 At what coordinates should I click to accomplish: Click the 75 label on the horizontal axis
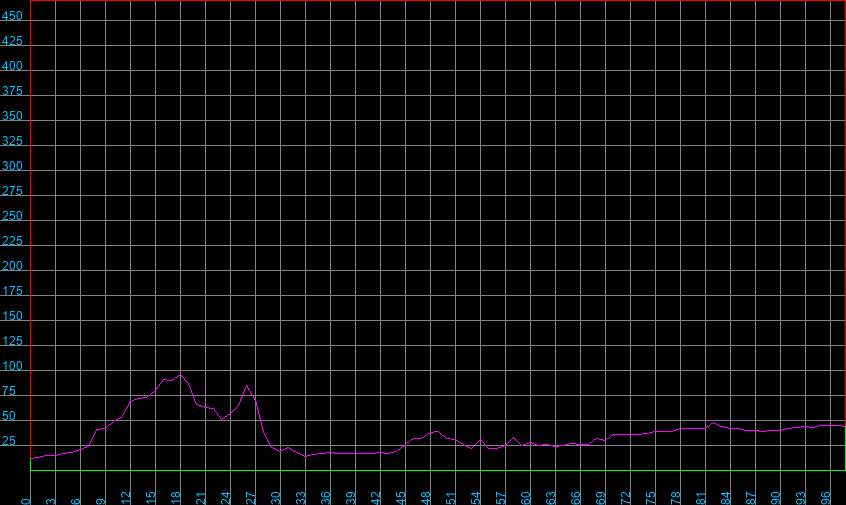651,498
